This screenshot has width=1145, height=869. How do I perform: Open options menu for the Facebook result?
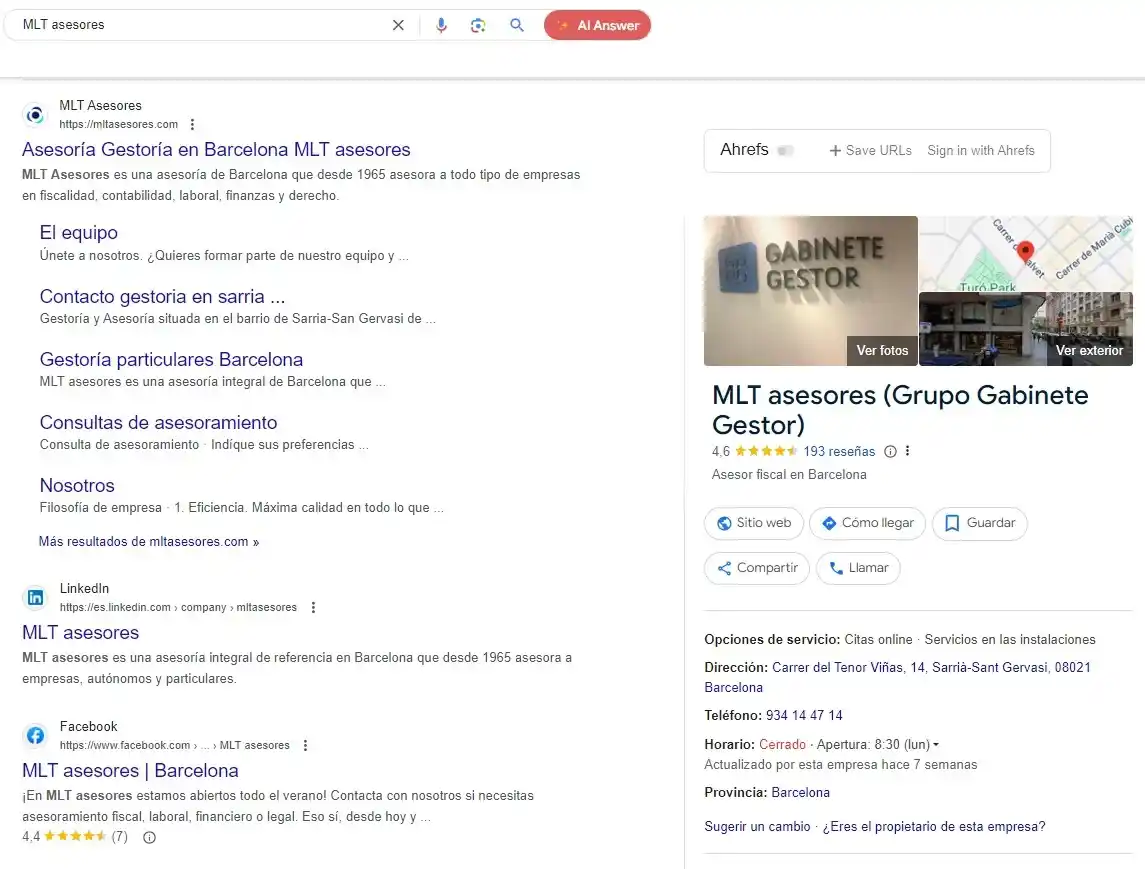point(305,746)
